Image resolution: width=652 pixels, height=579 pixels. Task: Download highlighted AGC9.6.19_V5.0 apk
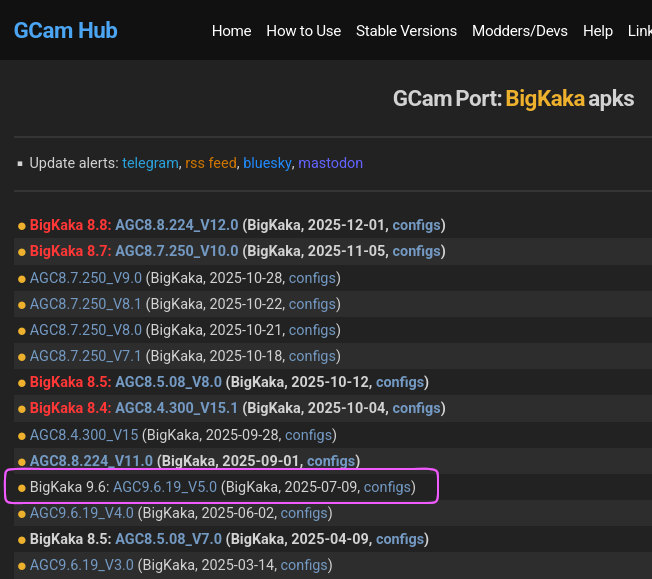(x=164, y=487)
